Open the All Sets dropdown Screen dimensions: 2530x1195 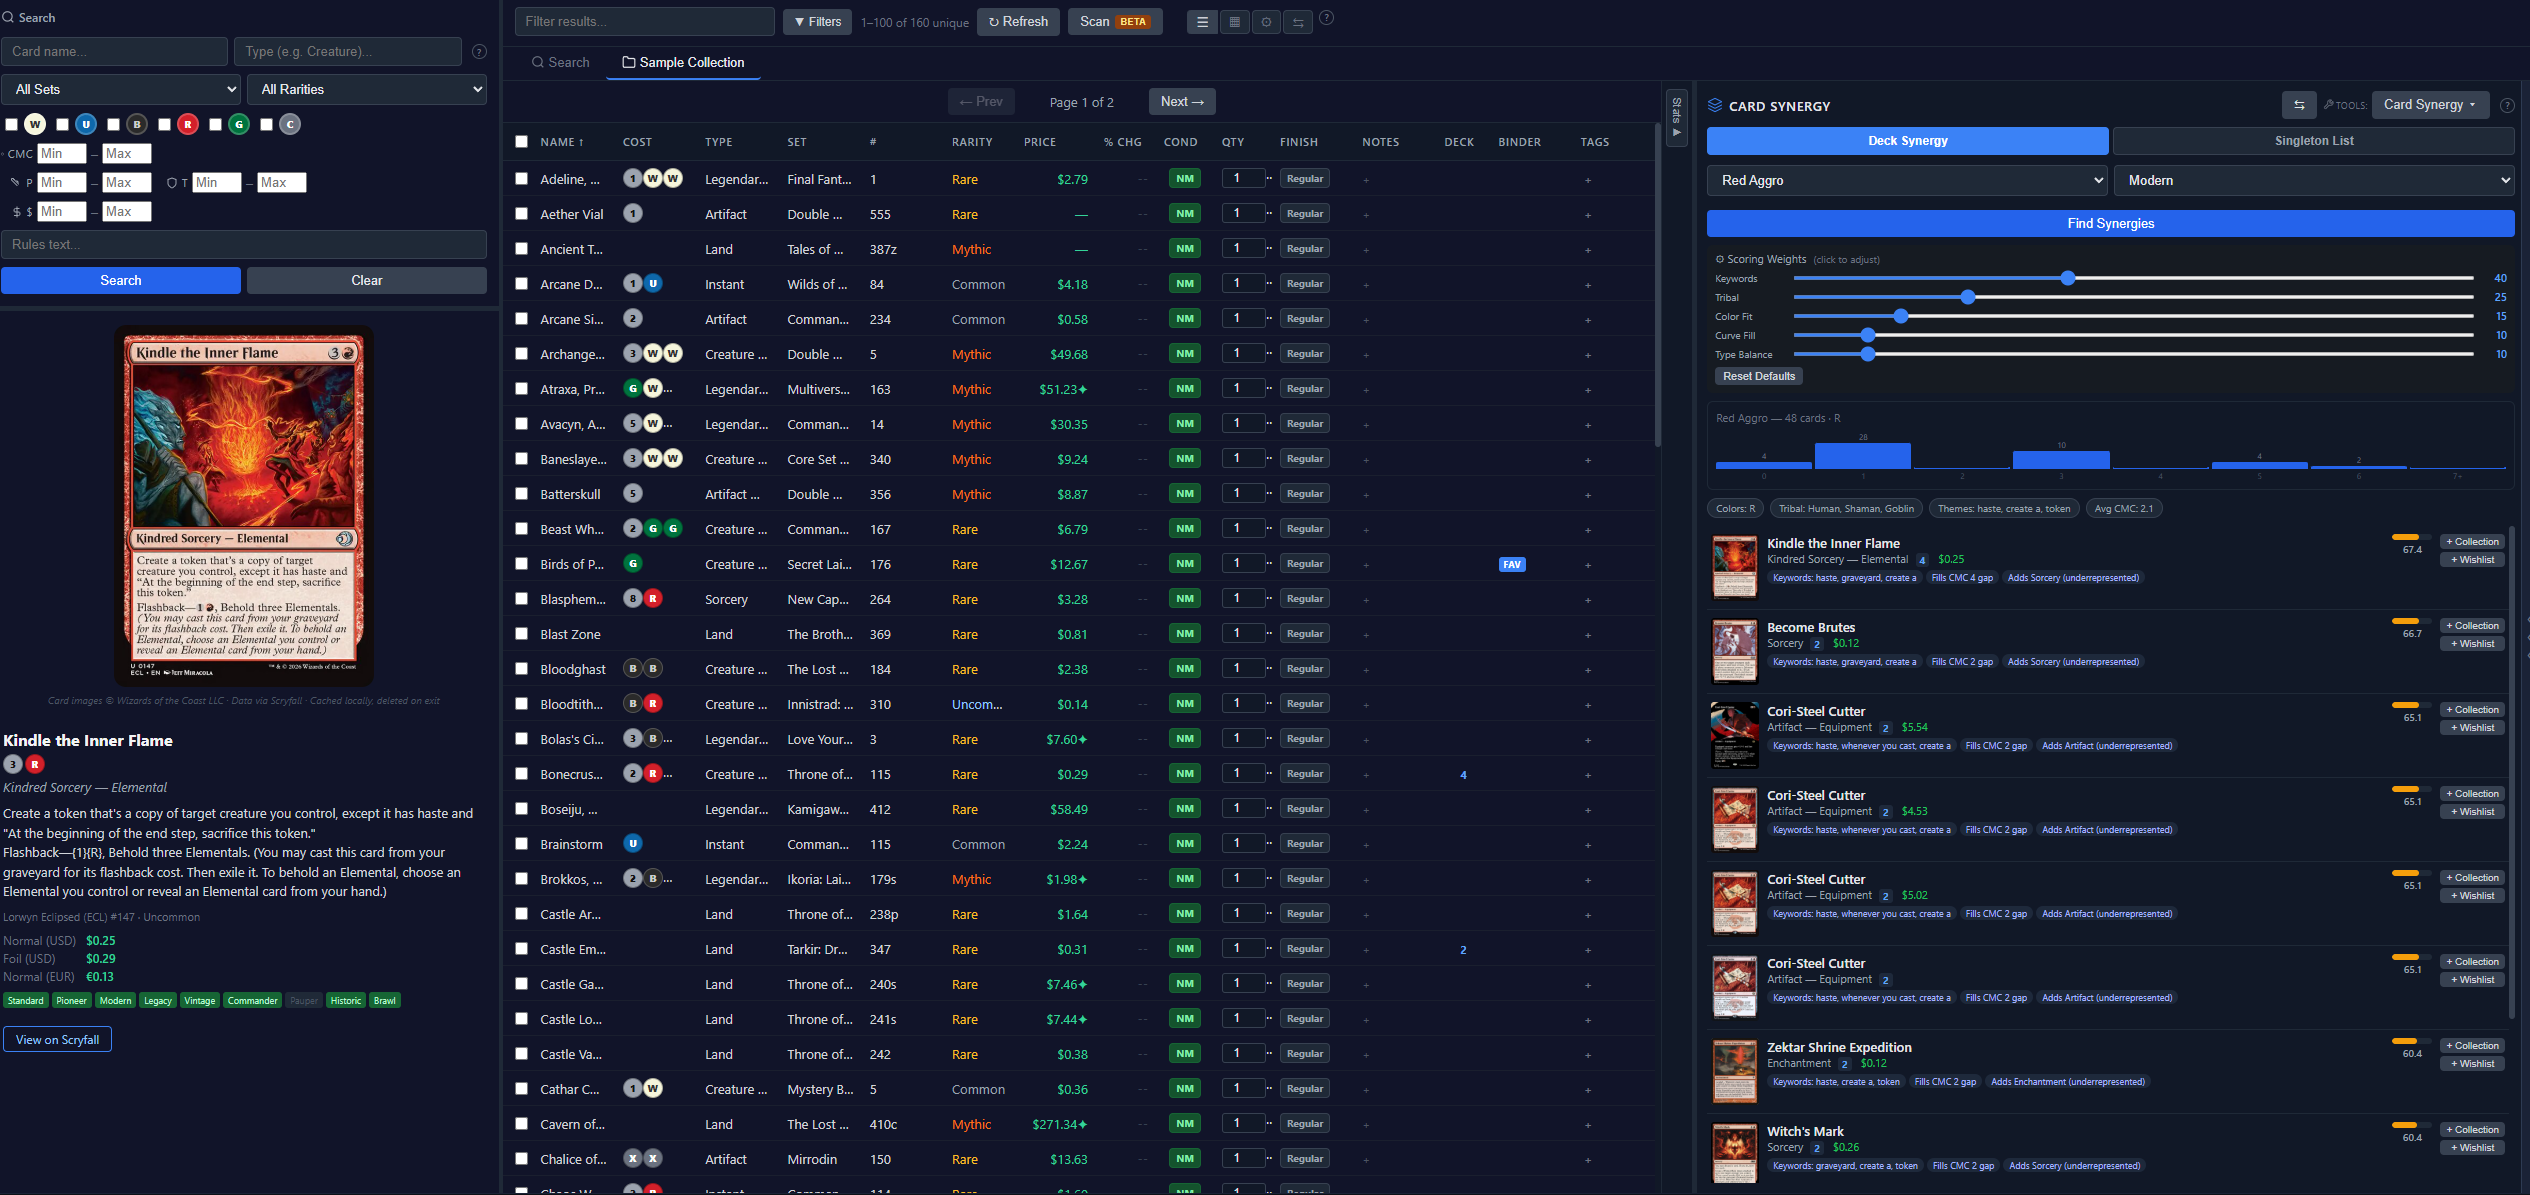point(121,89)
